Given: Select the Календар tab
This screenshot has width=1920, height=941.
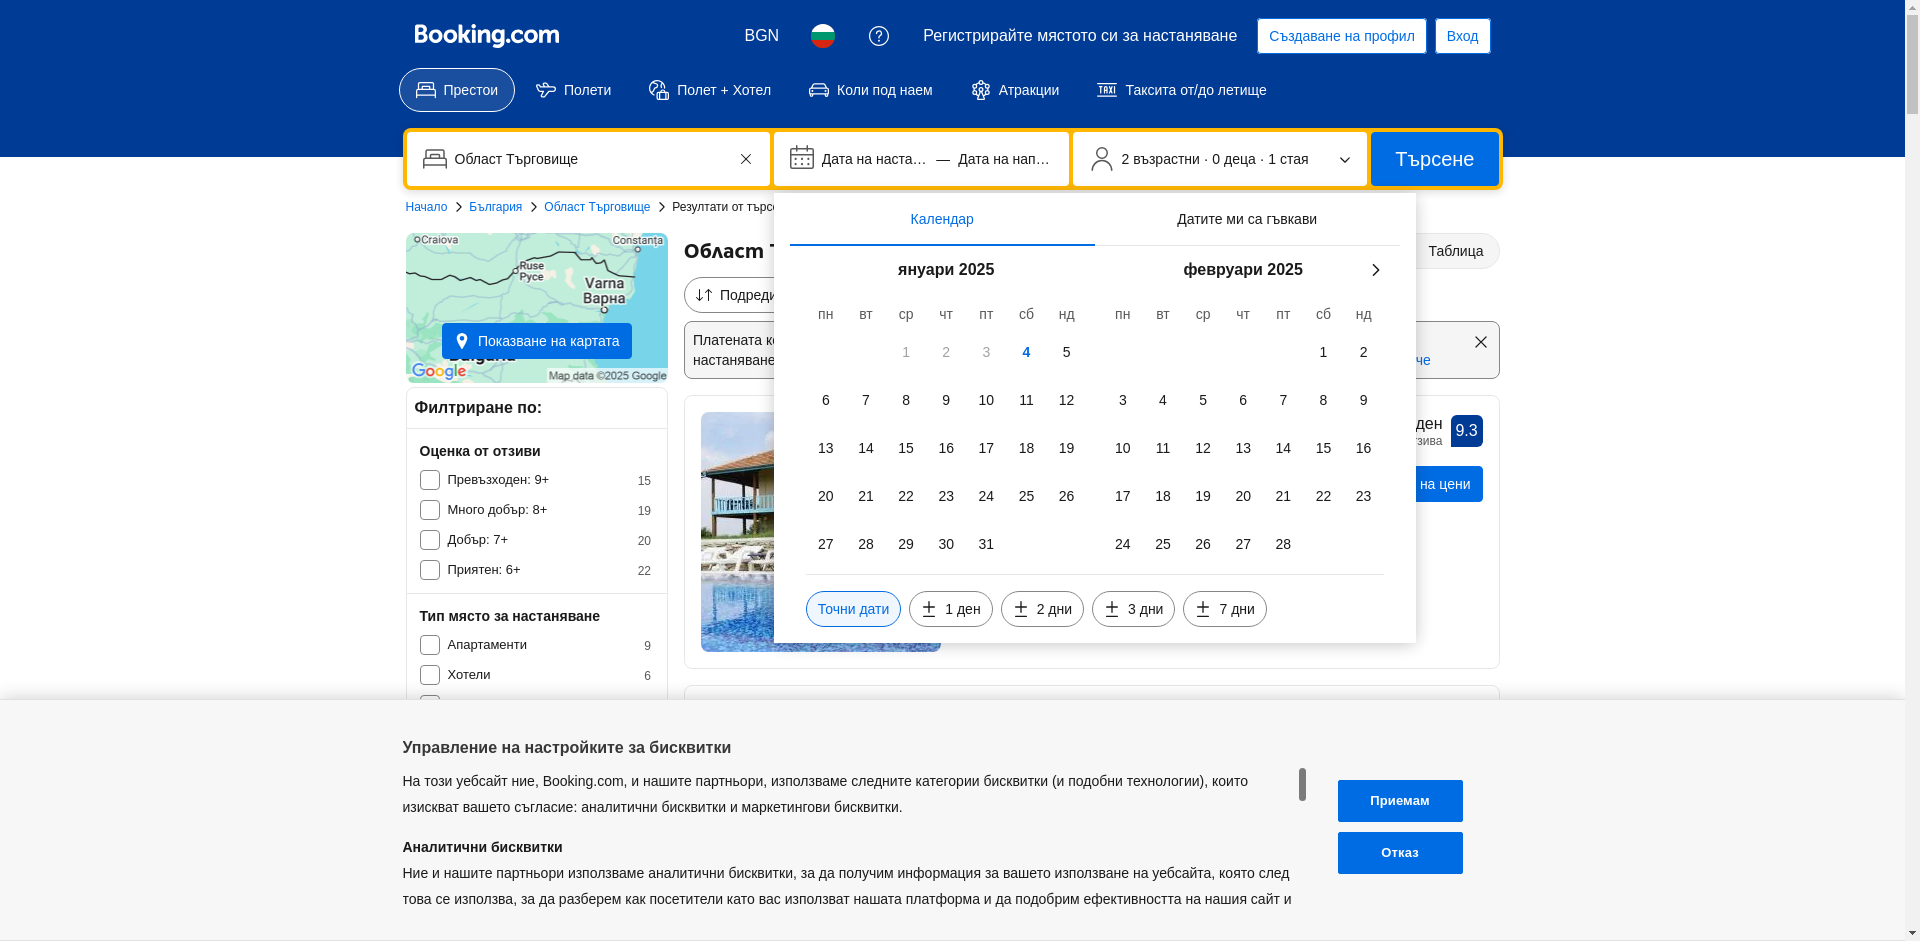Looking at the screenshot, I should [941, 219].
